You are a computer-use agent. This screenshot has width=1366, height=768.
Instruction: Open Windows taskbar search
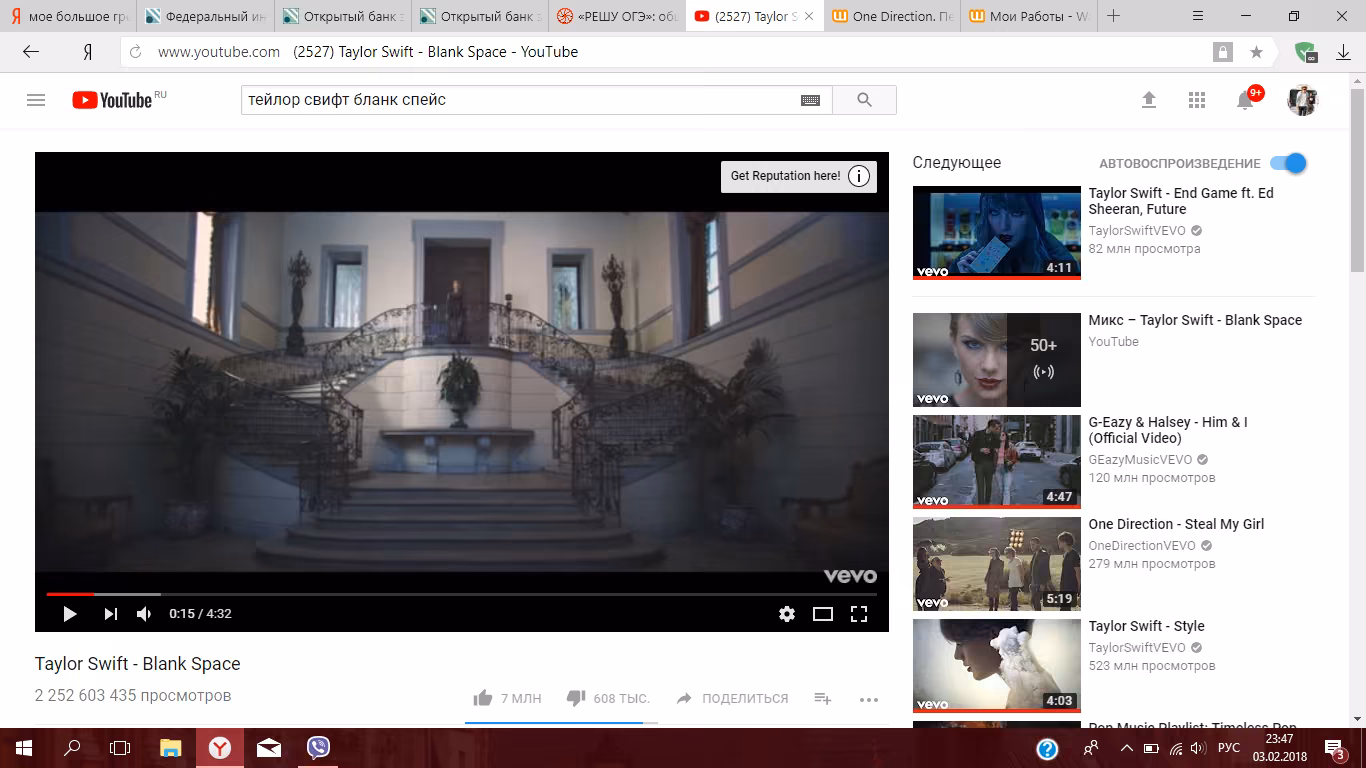pyautogui.click(x=72, y=748)
